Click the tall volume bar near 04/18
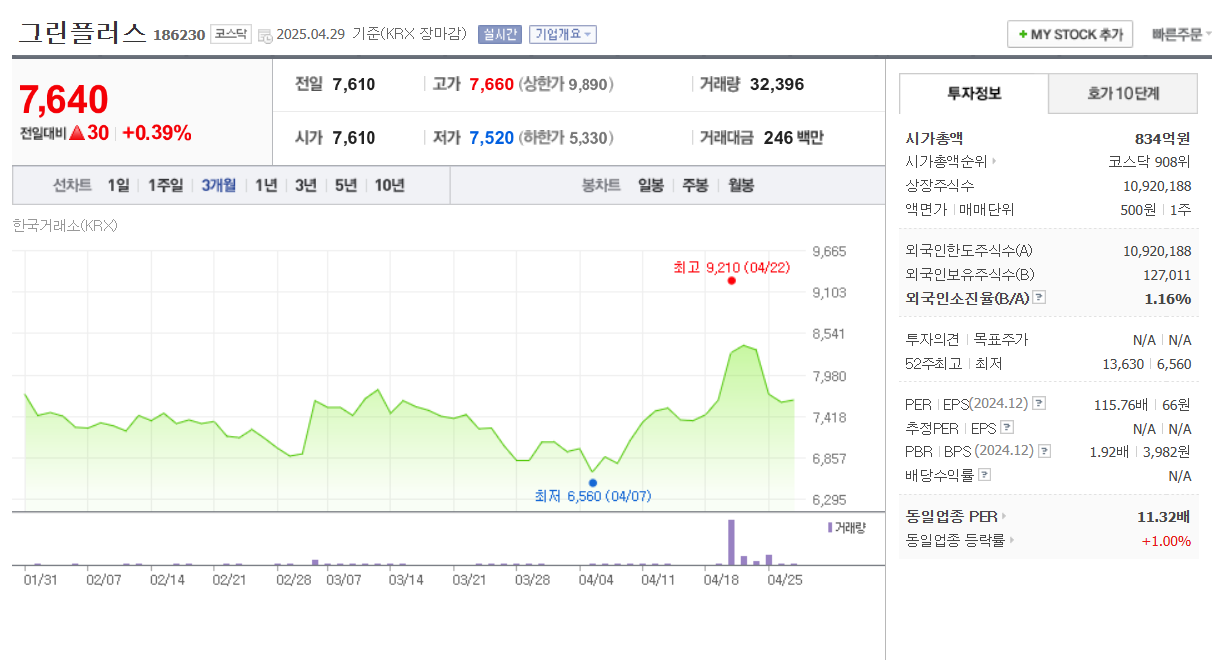 (x=731, y=542)
